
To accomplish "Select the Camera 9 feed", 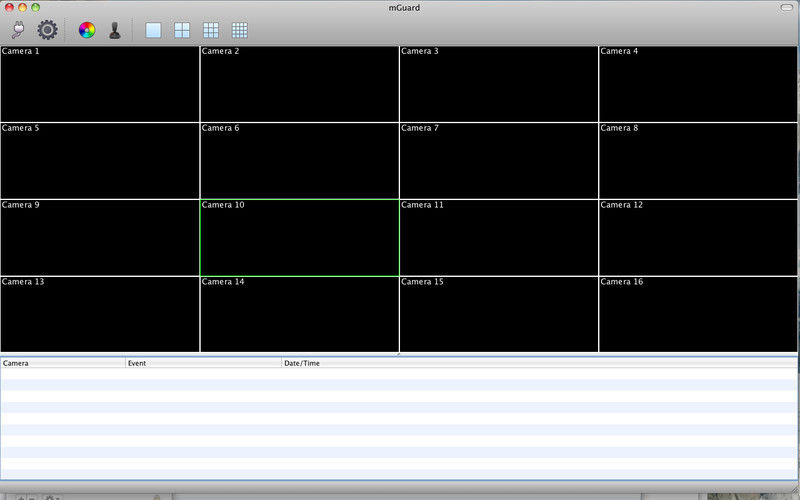I will click(x=100, y=238).
